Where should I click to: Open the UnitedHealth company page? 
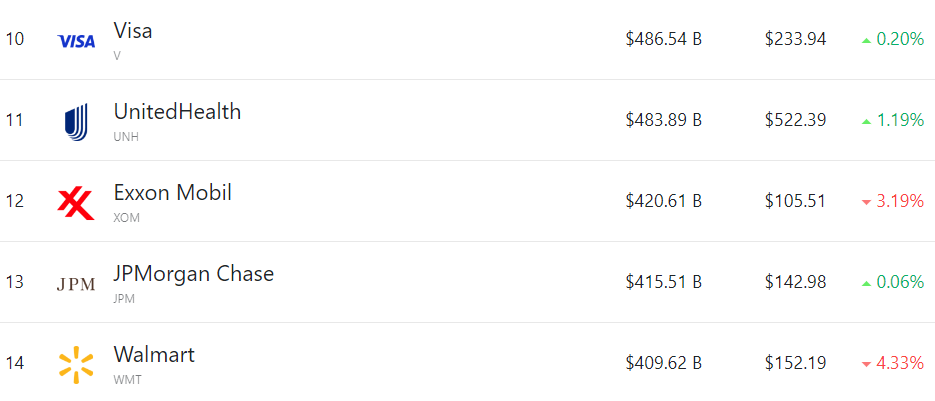(177, 112)
